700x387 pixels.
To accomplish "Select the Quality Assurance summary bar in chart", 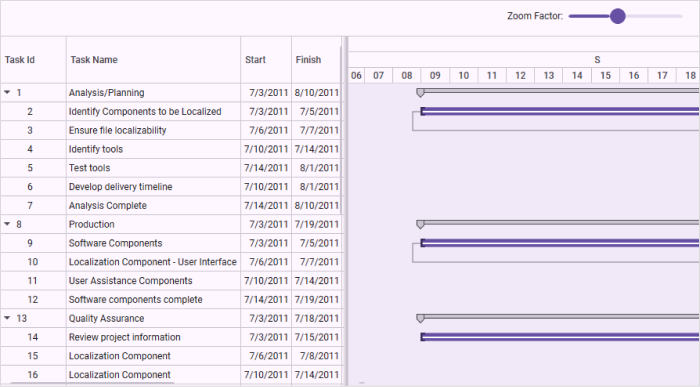I will tap(558, 317).
